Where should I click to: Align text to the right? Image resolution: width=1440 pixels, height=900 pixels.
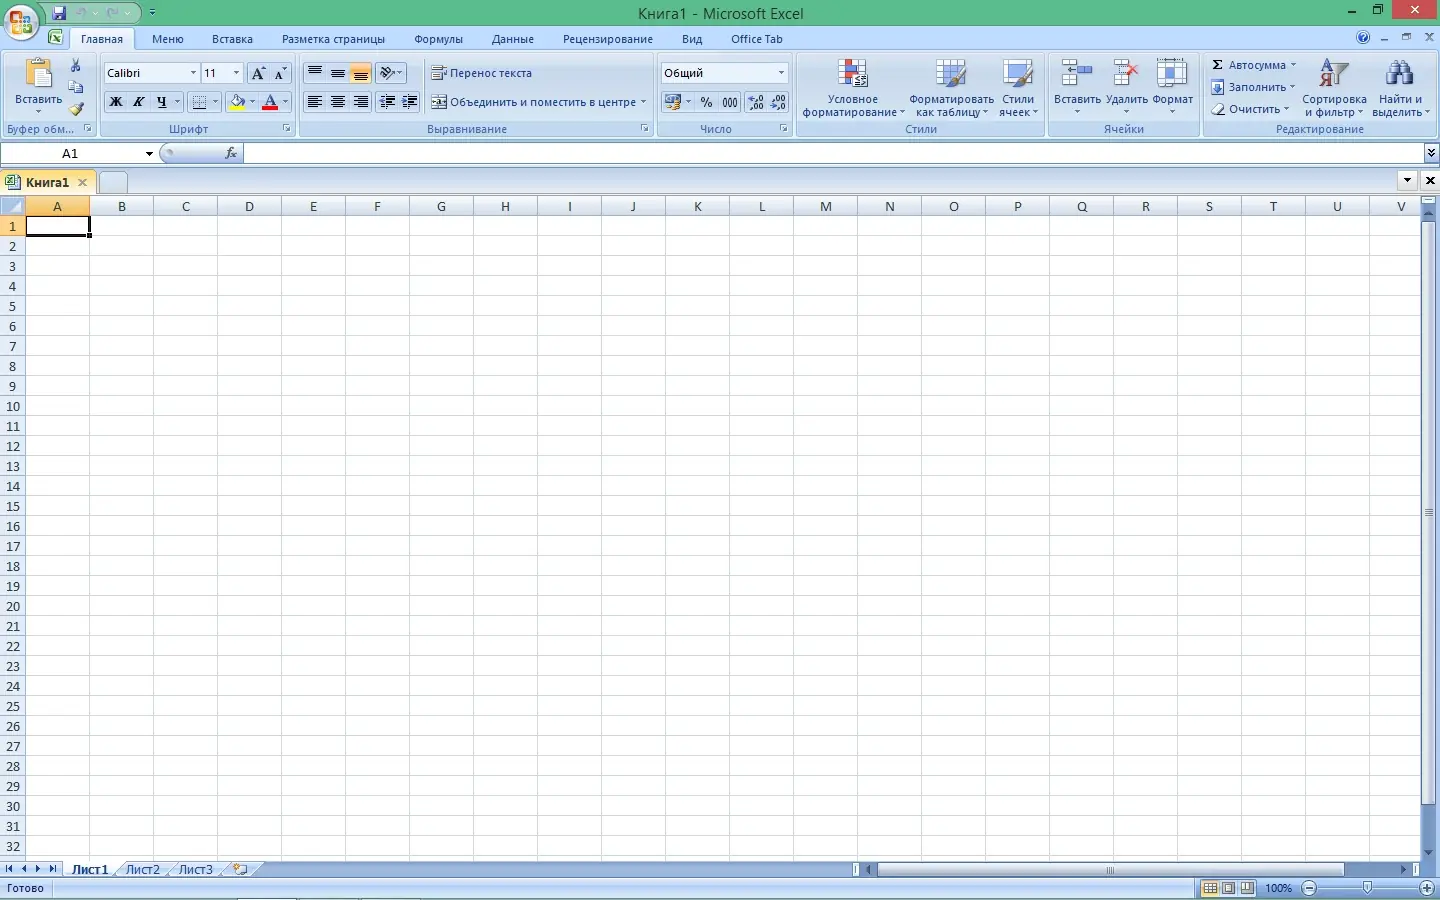[361, 102]
